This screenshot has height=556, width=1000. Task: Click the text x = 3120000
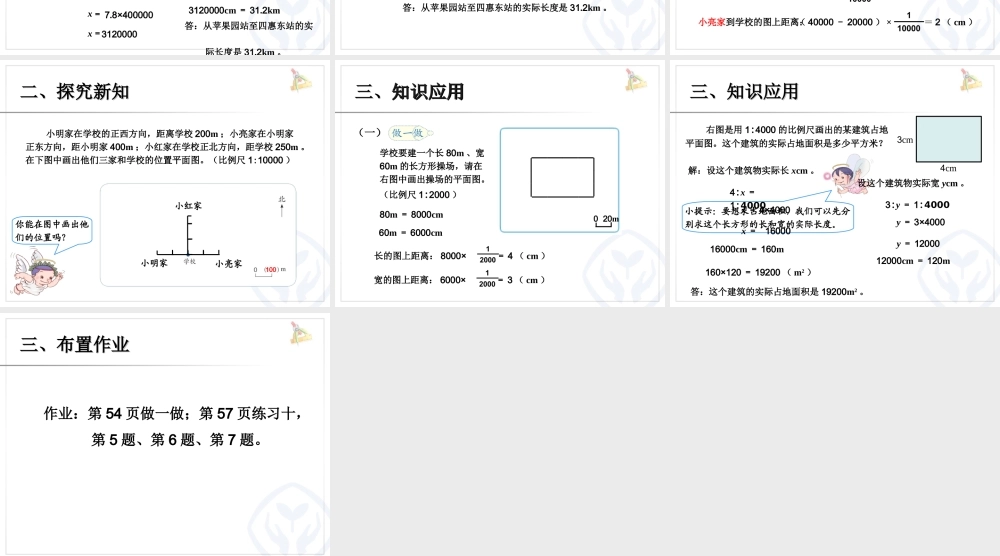[x=112, y=34]
